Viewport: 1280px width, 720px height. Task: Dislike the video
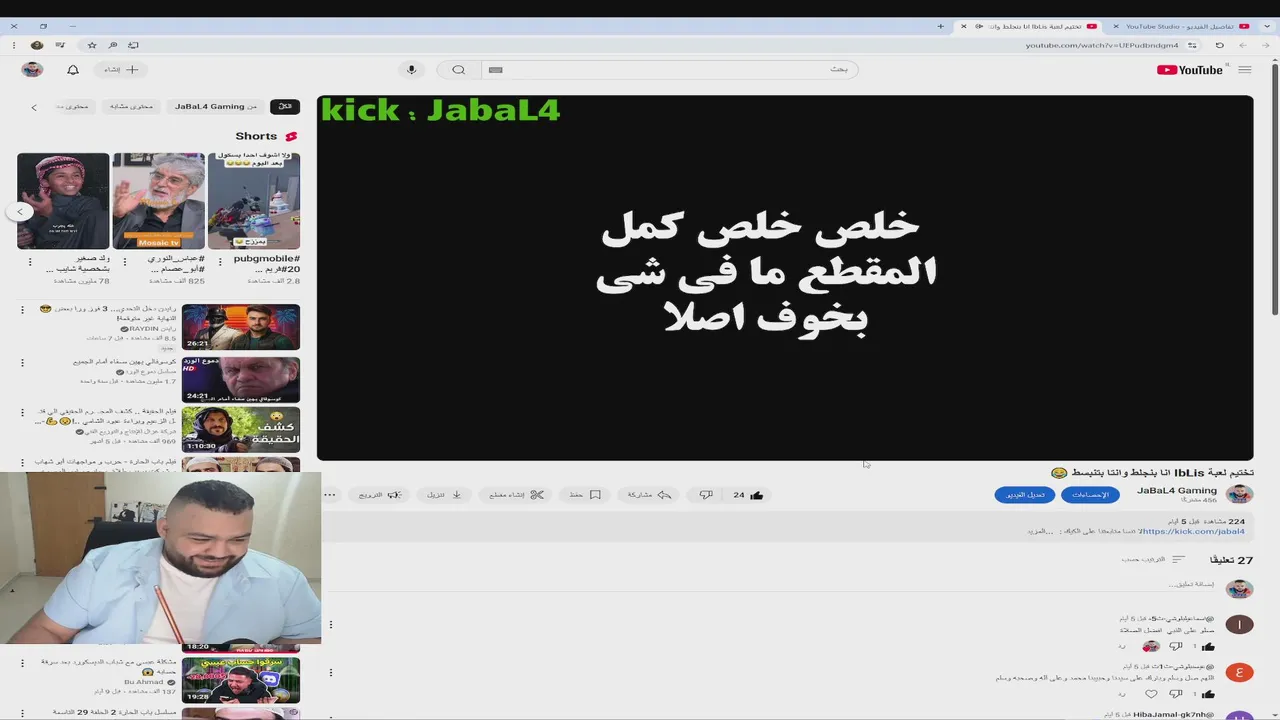tap(706, 495)
